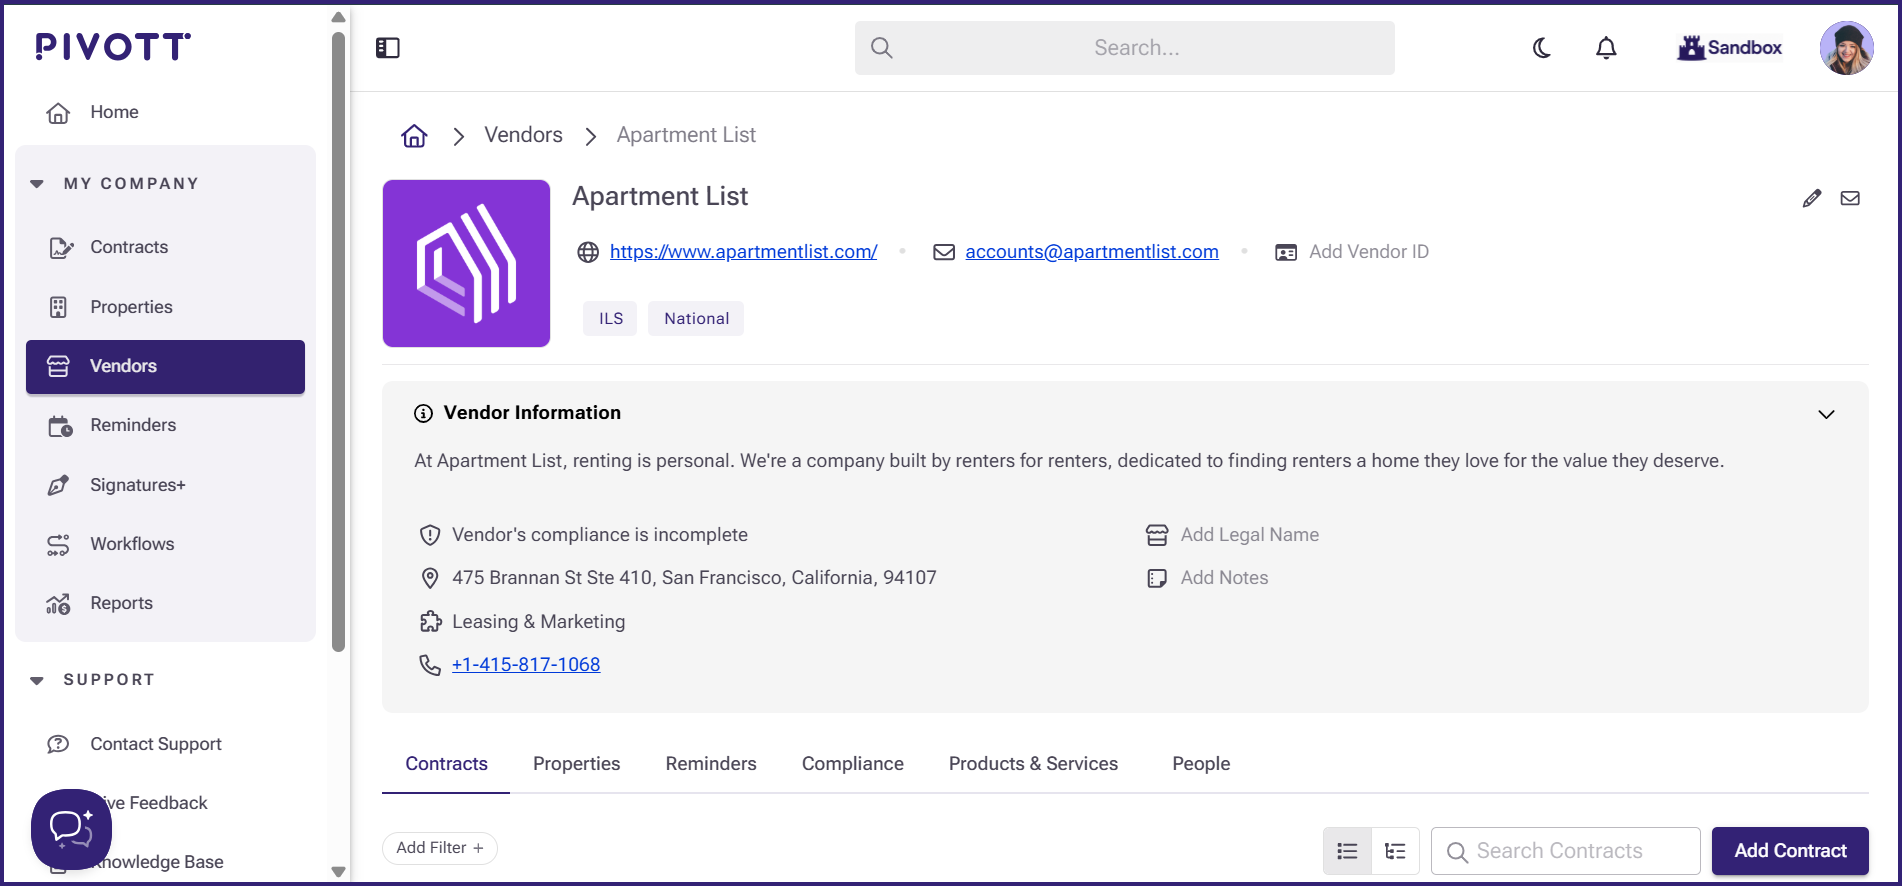The height and width of the screenshot is (886, 1902).
Task: Click the sidebar vertical scrollbar
Action: (338, 342)
